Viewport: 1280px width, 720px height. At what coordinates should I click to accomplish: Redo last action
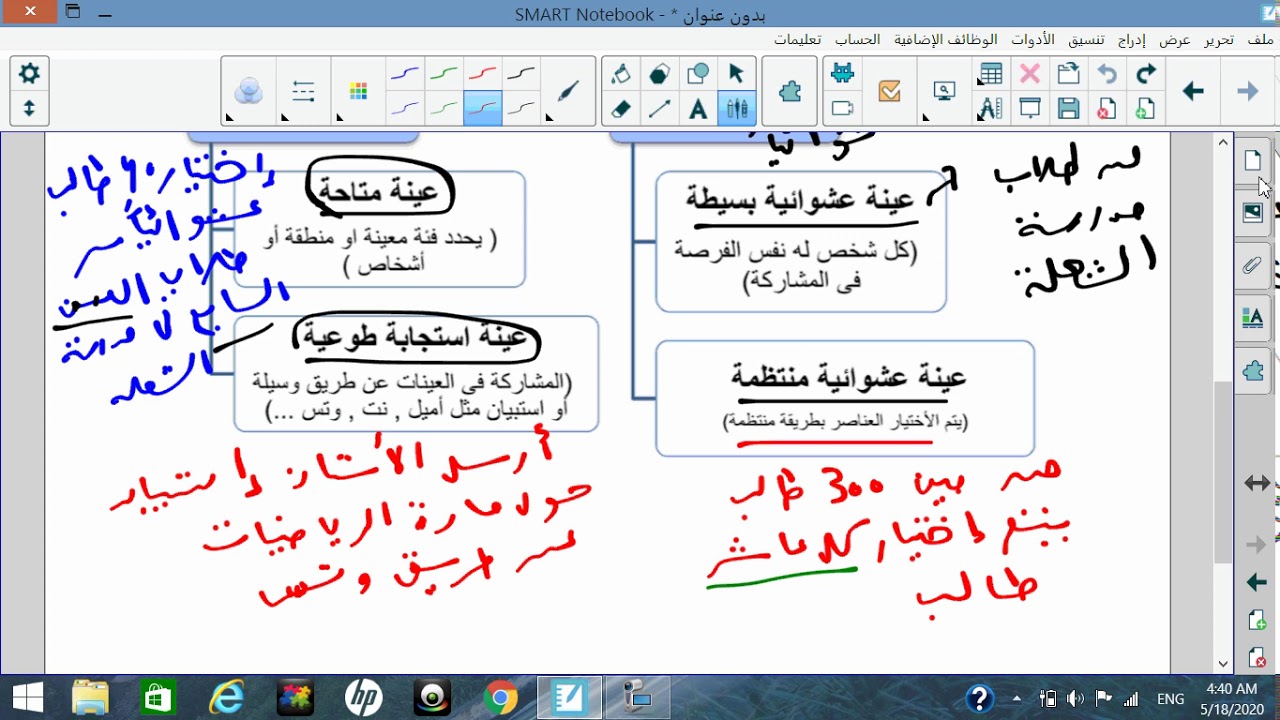1146,74
